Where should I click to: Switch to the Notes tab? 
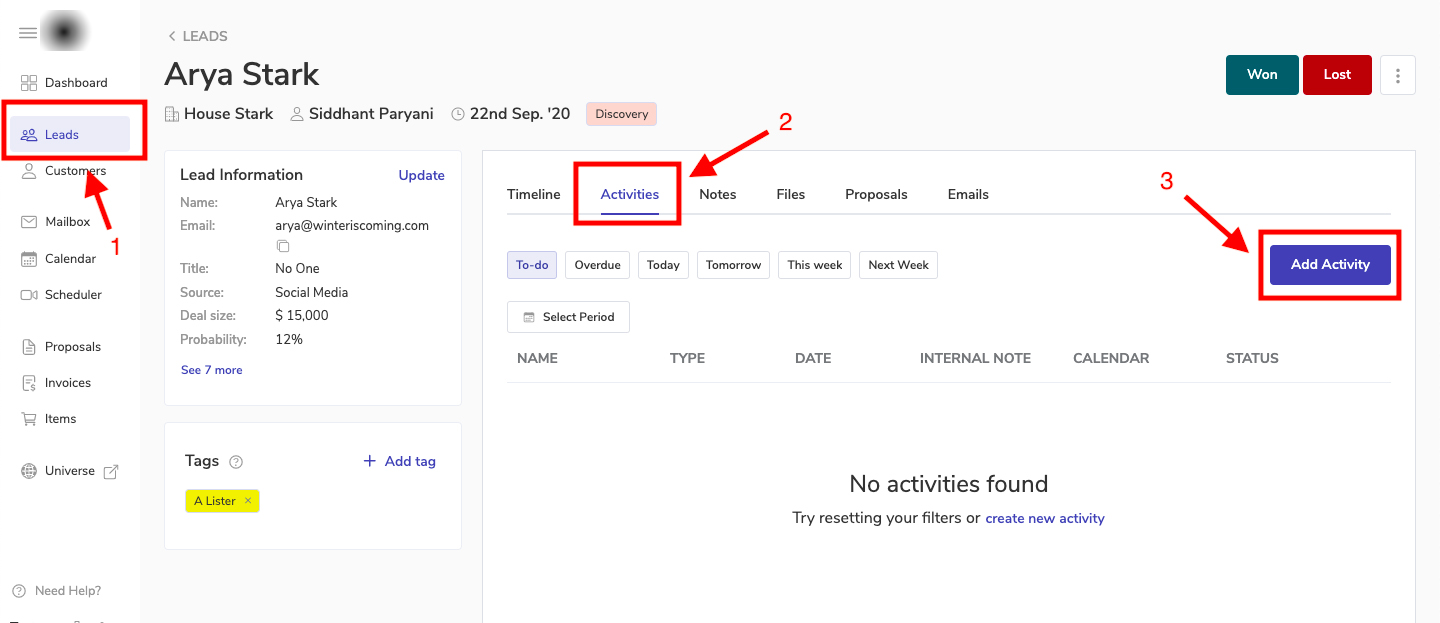tap(717, 194)
